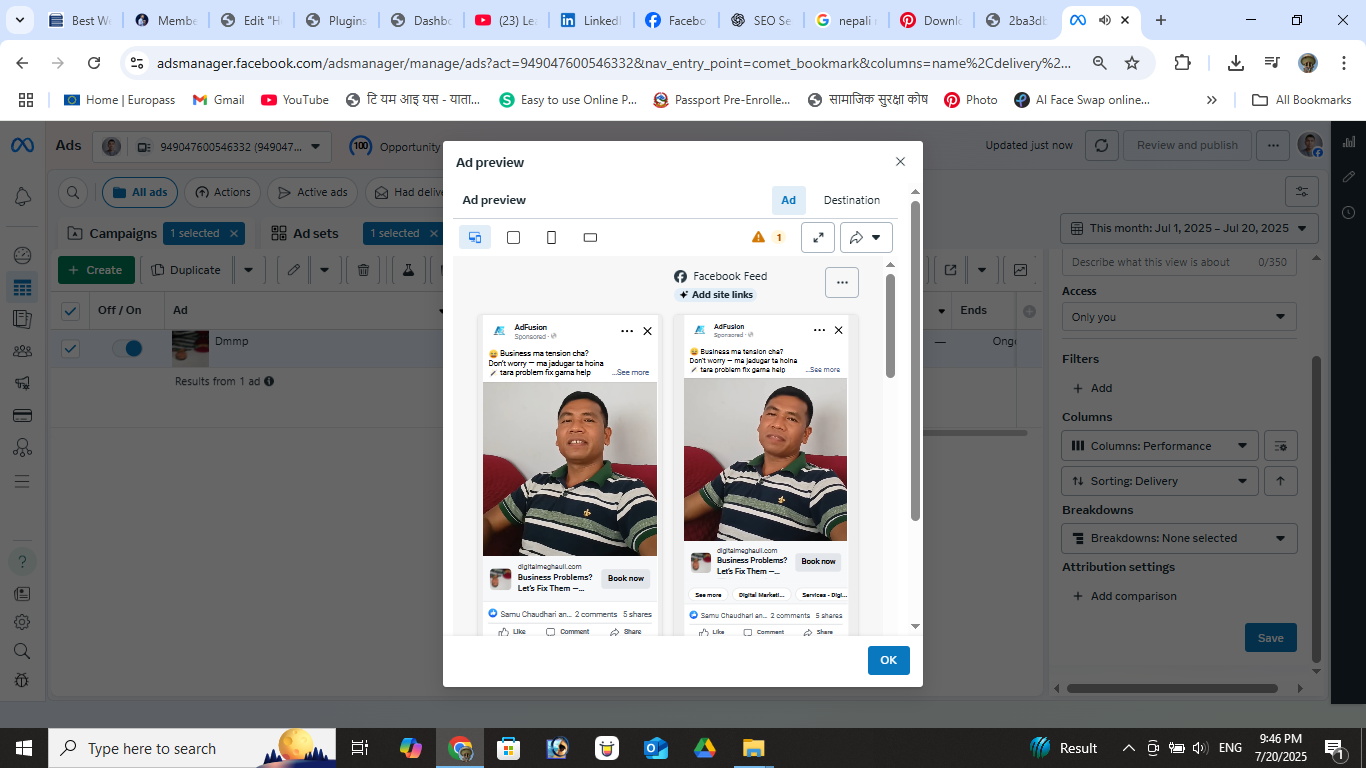Choose the landscape format preview icon
The image size is (1366, 768).
(590, 237)
